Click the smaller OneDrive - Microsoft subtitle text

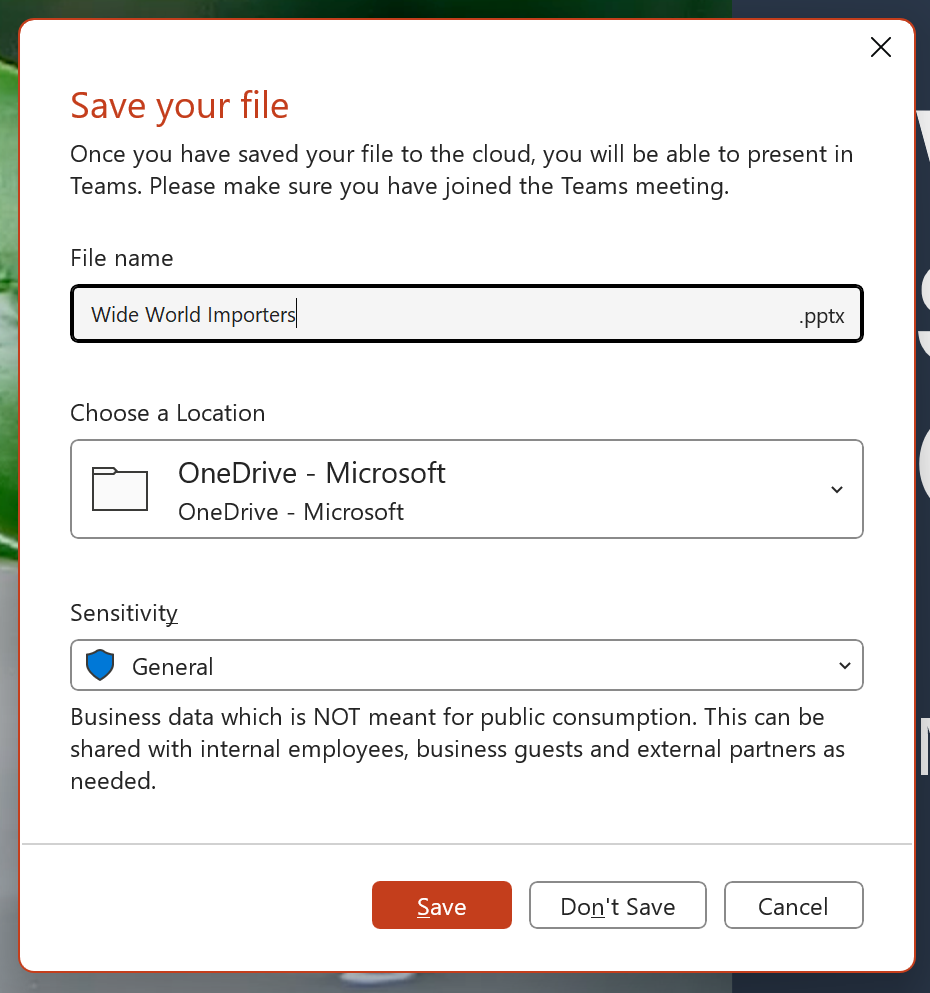tap(290, 512)
